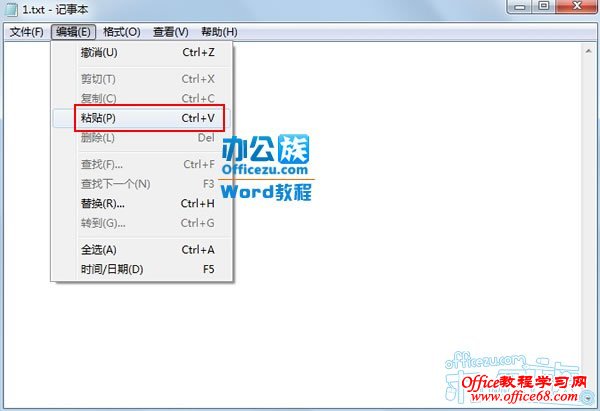Viewport: 600px width, 411px height.
Task: Click the Notepad icon in title bar
Action: tap(11, 9)
